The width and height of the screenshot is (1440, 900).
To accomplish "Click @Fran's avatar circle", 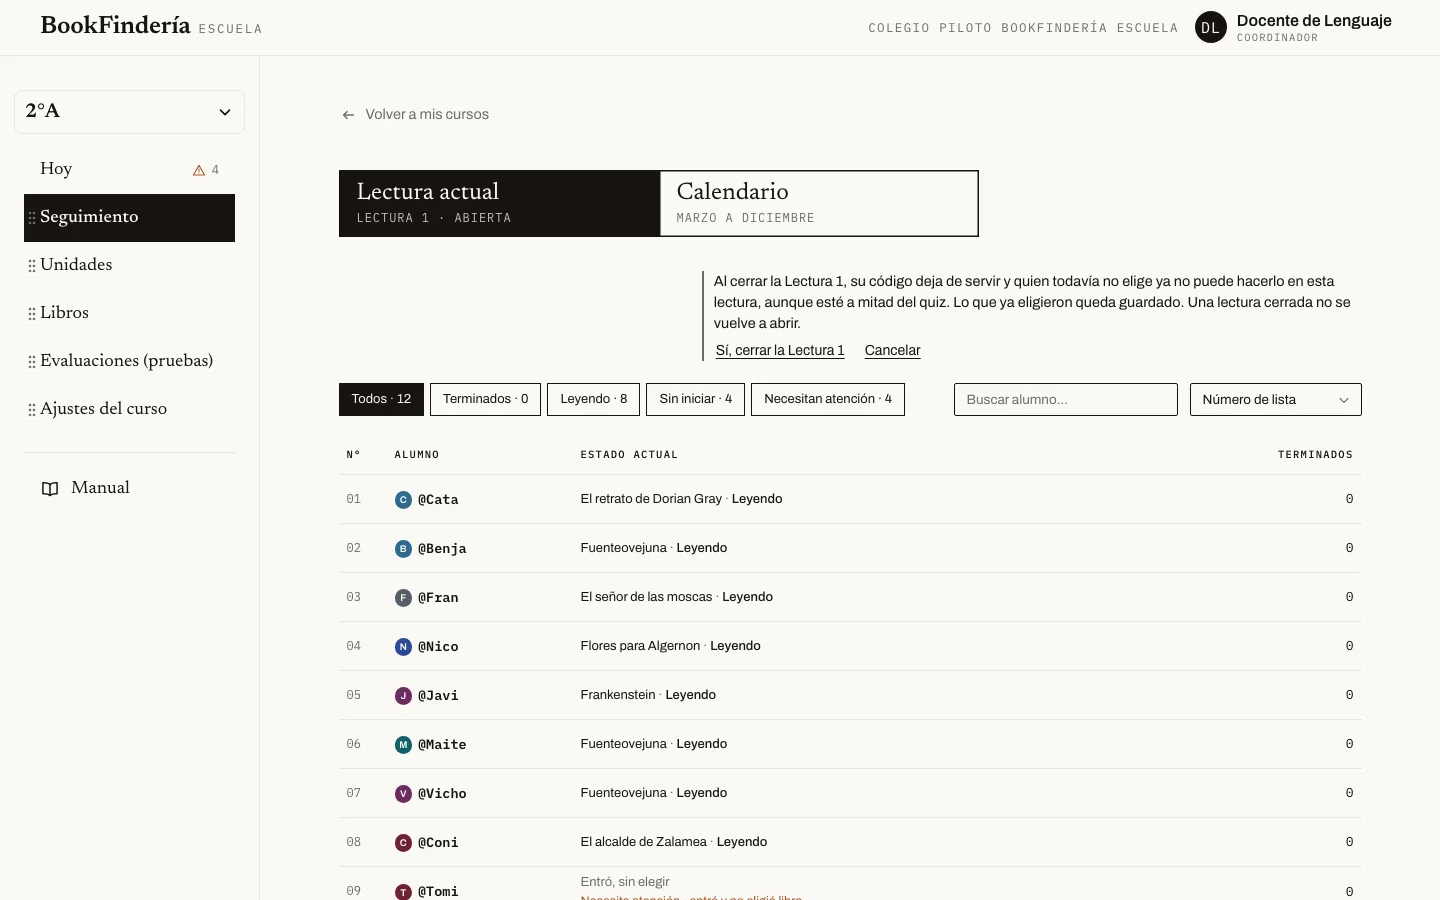I will (403, 598).
